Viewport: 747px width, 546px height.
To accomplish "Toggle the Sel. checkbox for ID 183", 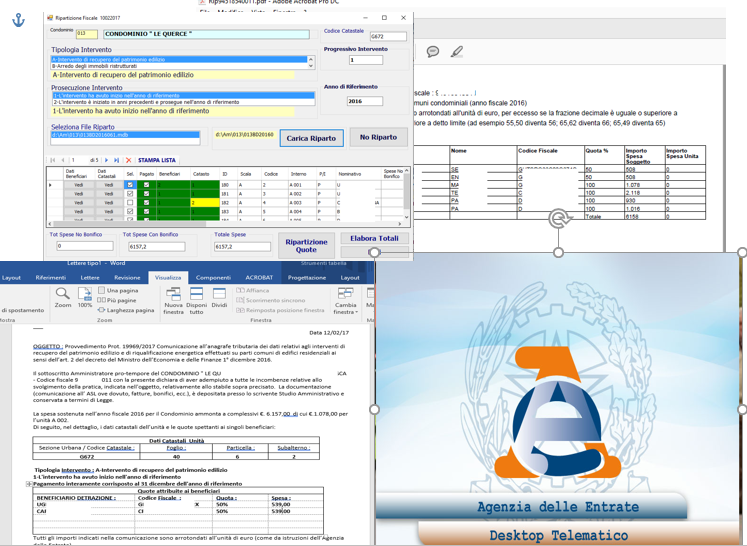I will pyautogui.click(x=130, y=211).
